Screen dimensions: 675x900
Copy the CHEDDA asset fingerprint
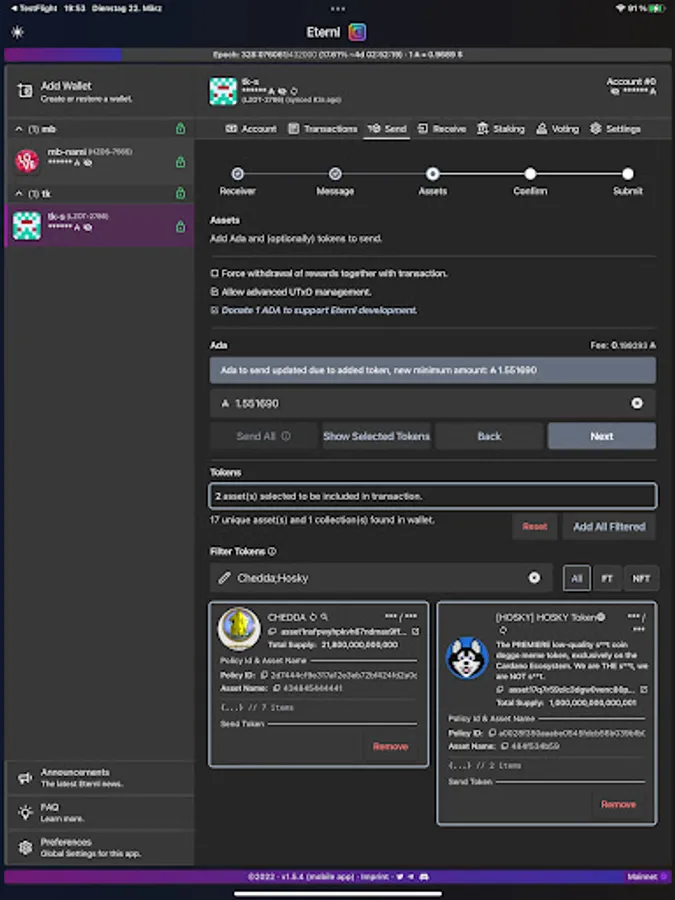point(273,631)
